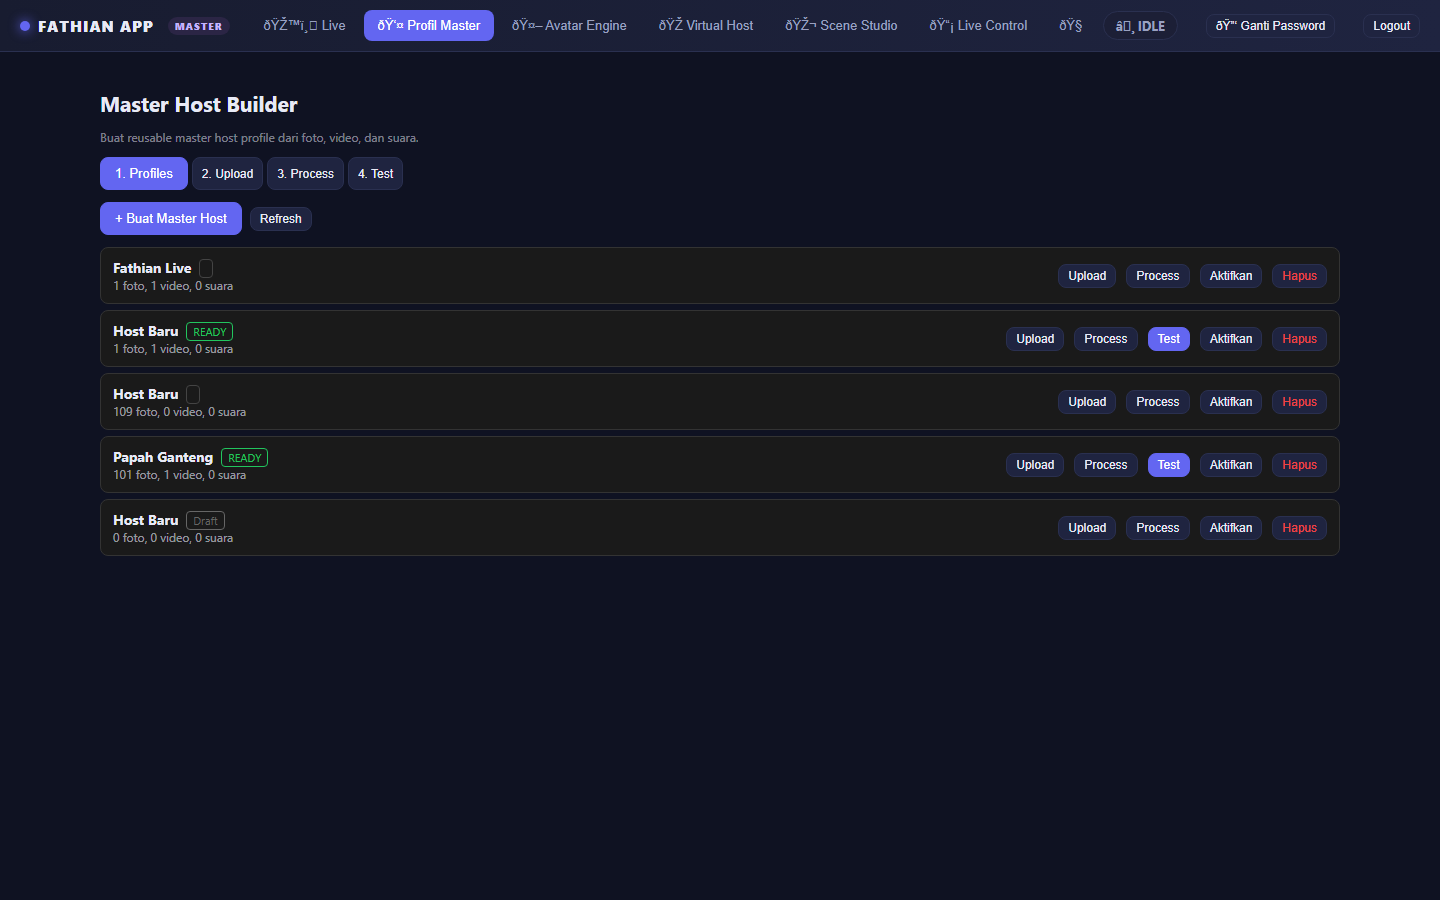Refresh the master host list
Viewport: 1440px width, 900px height.
coord(281,219)
